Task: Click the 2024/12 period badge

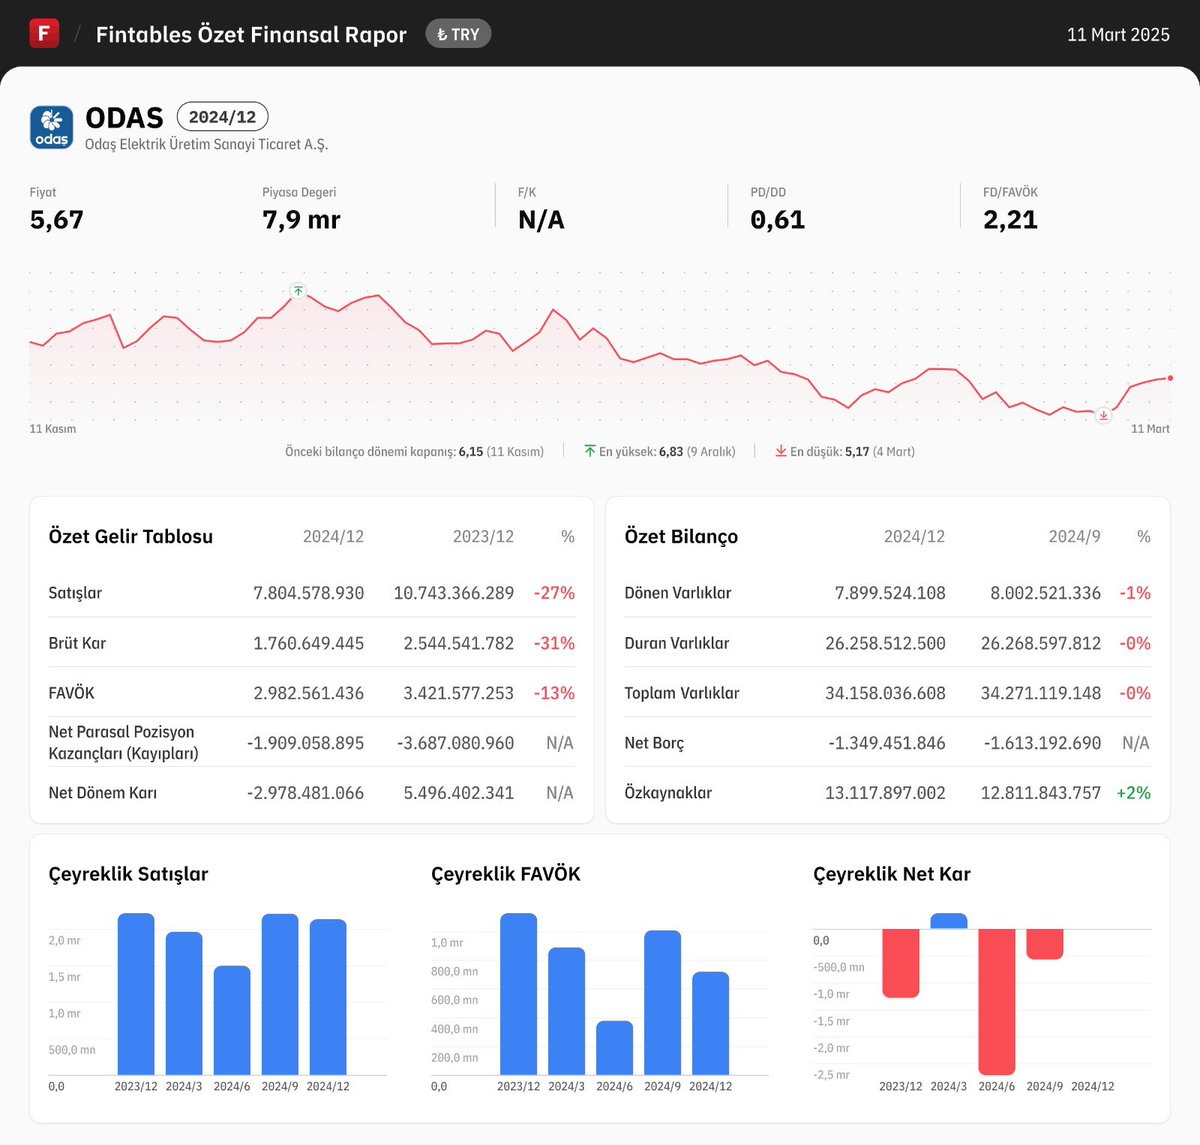Action: (x=222, y=117)
